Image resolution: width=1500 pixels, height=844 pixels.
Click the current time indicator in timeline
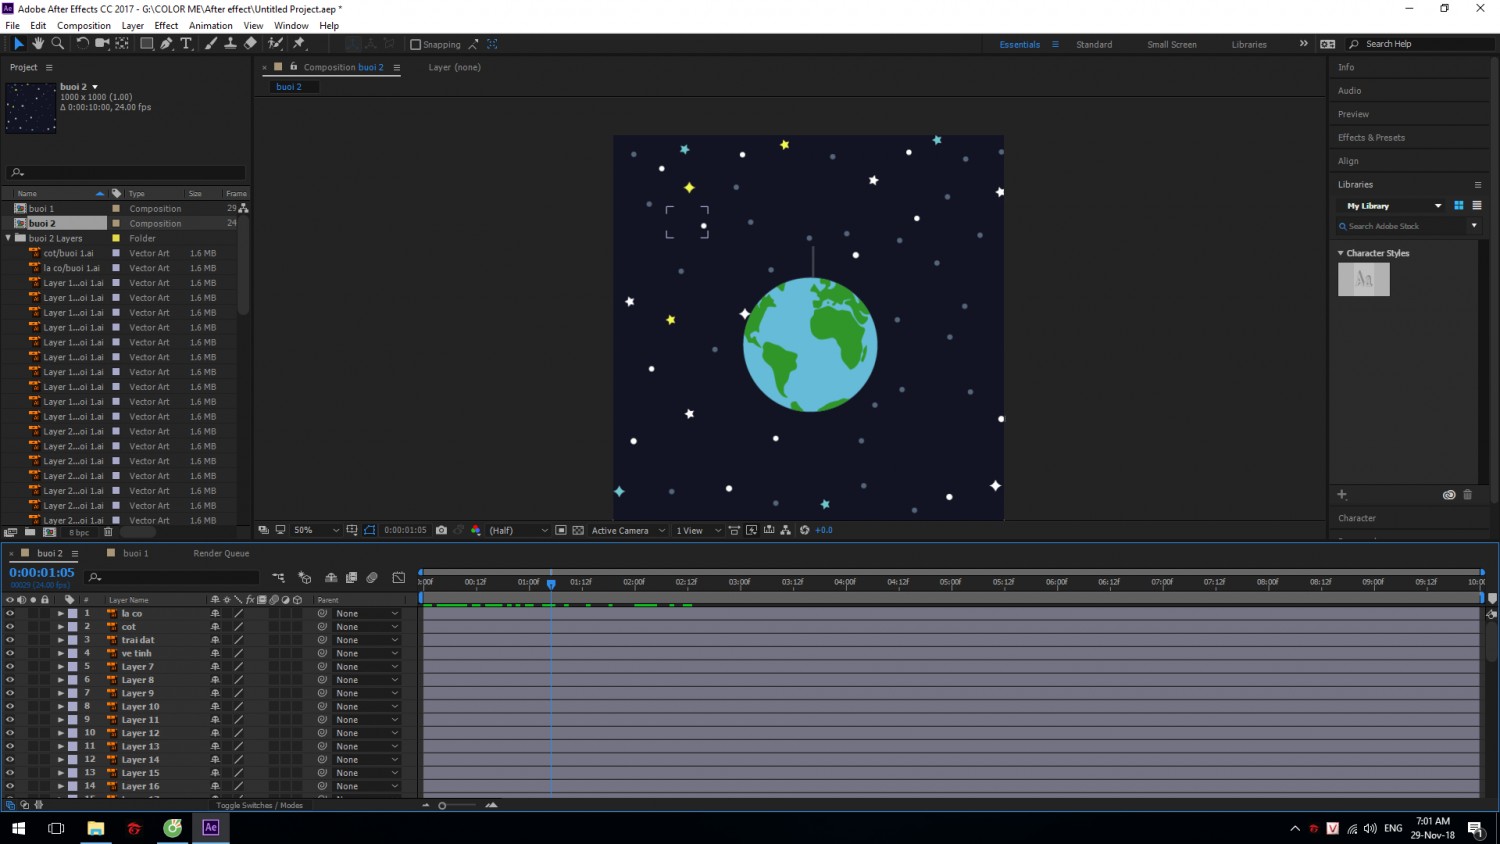tap(551, 583)
